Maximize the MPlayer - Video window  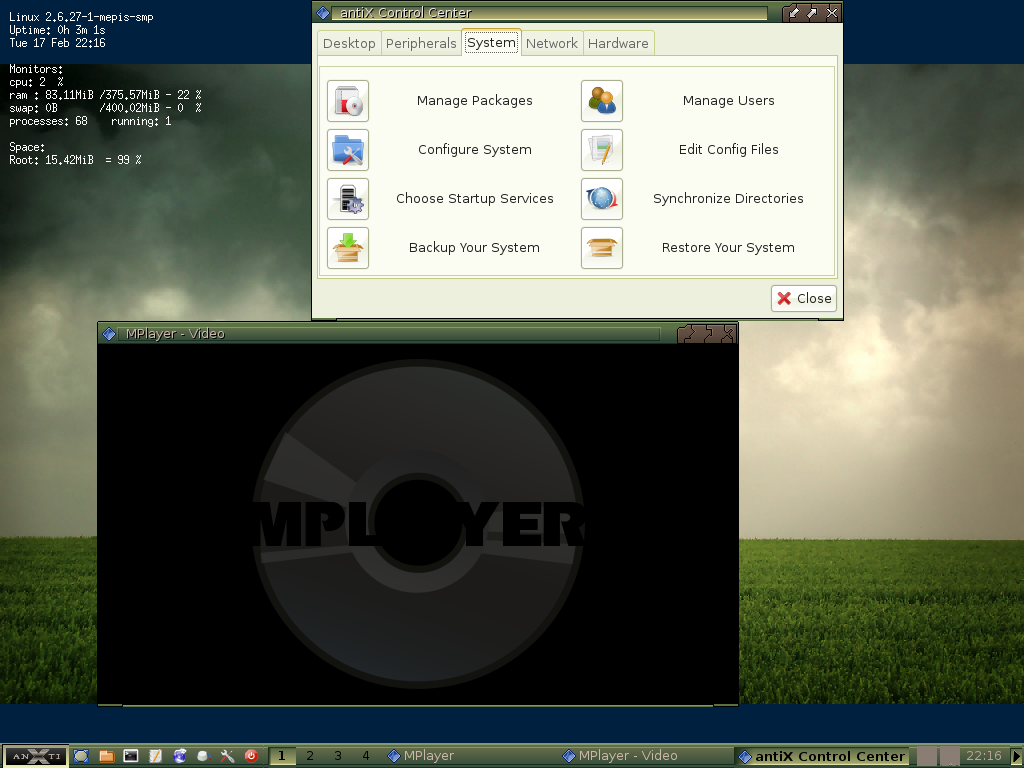[708, 334]
